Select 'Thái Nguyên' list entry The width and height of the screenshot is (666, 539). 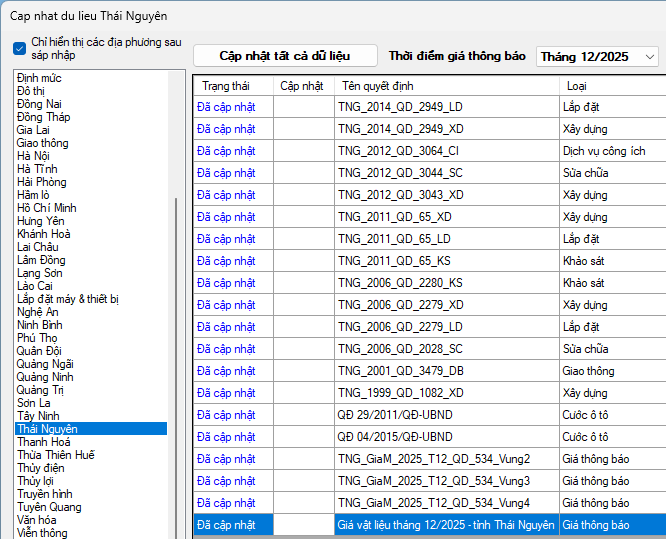tap(47, 429)
